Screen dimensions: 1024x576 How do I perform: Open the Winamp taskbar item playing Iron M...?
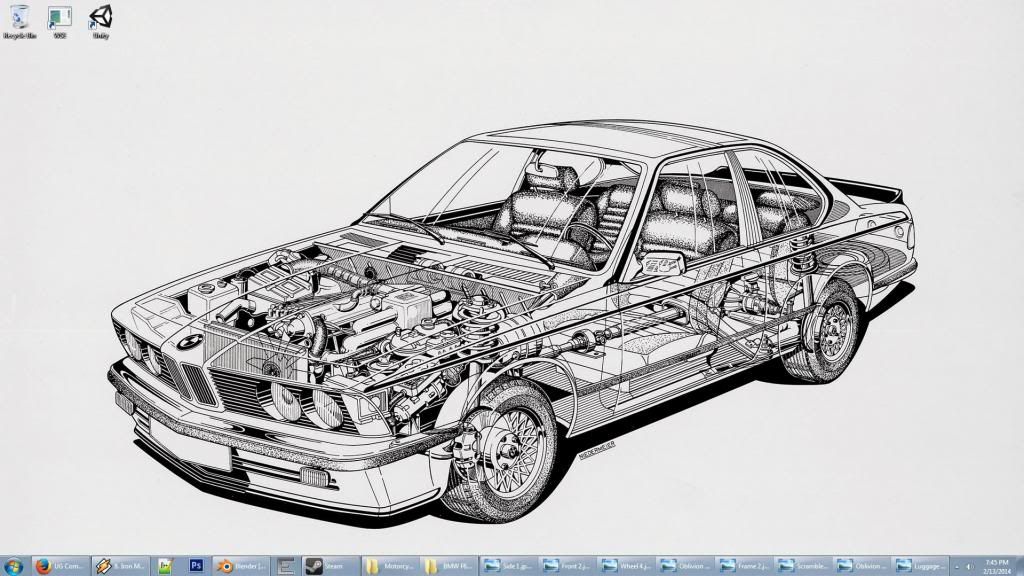point(120,566)
